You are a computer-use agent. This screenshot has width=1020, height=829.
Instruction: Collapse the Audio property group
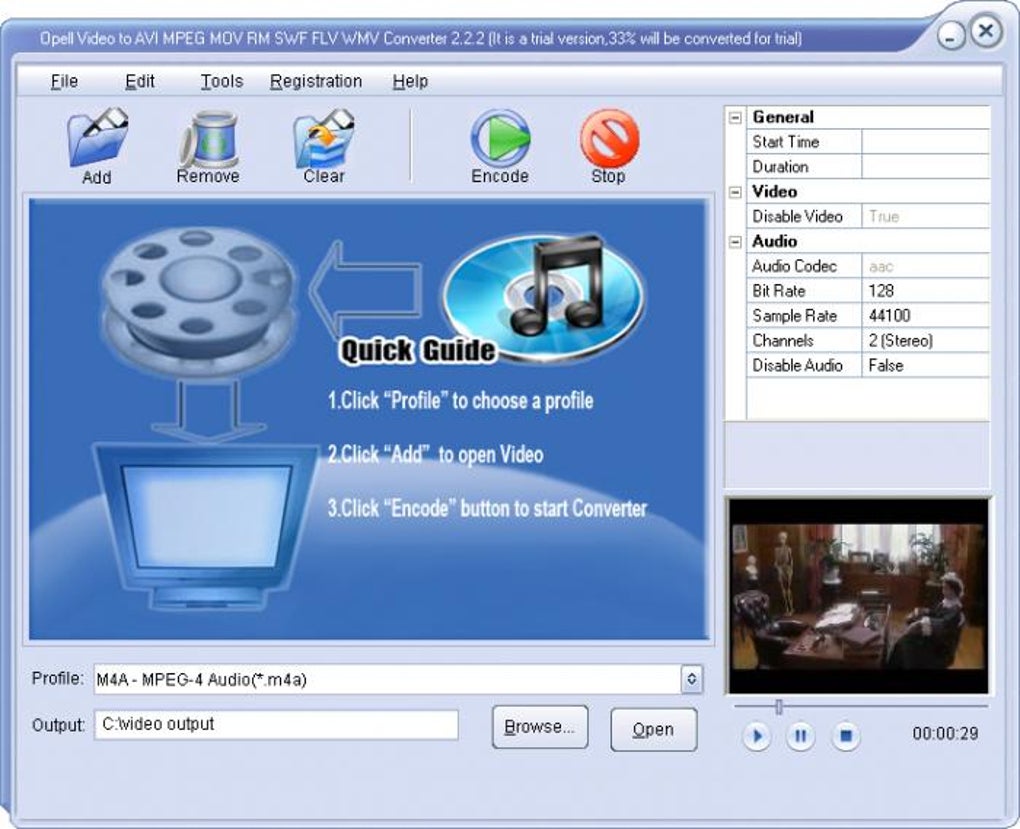click(735, 241)
